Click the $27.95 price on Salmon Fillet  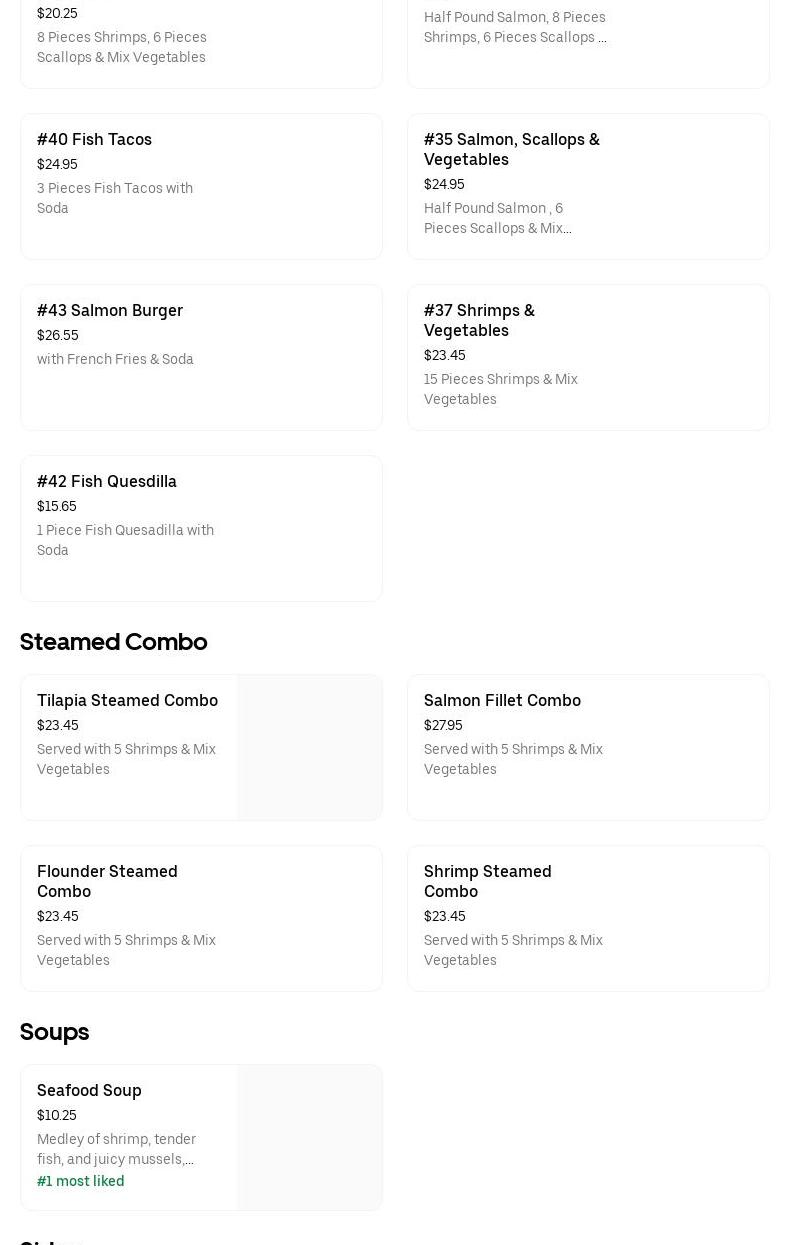pos(443,726)
